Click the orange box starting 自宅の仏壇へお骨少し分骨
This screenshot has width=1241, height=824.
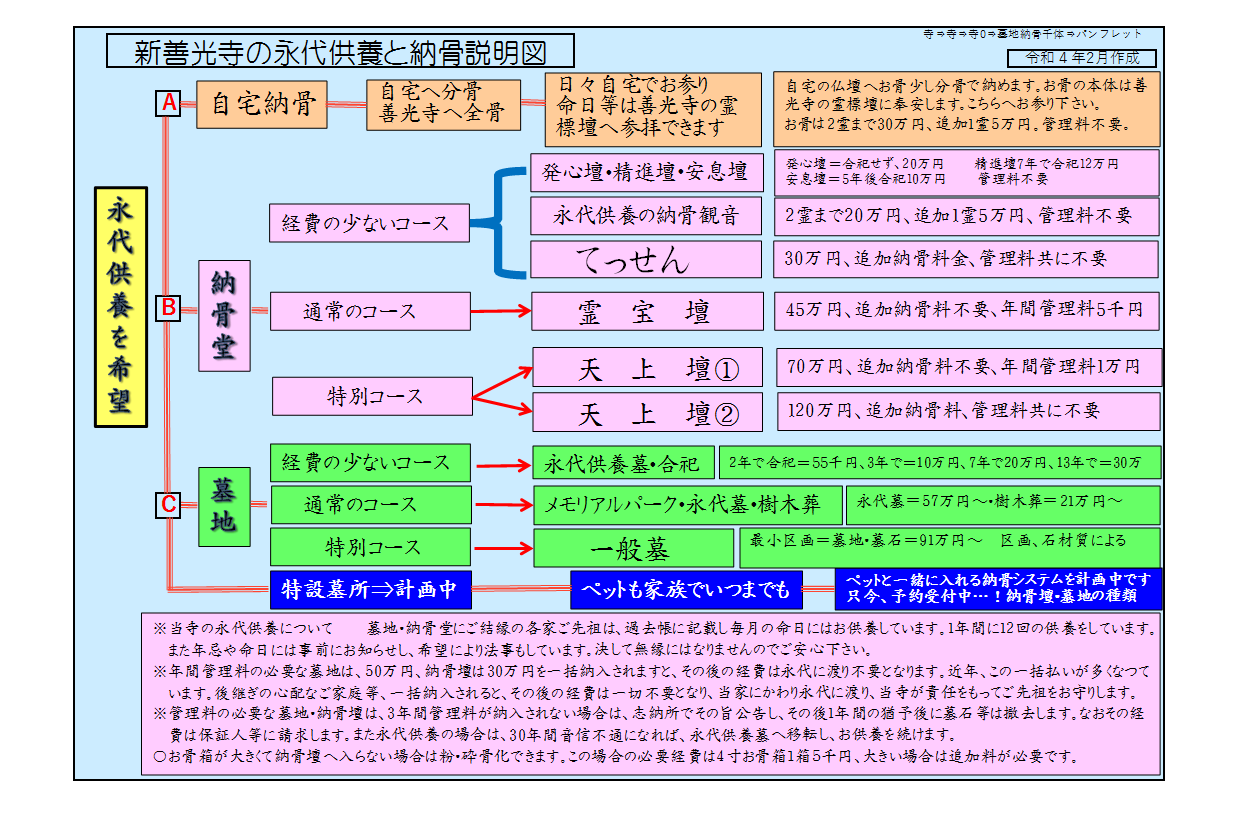[x=966, y=109]
